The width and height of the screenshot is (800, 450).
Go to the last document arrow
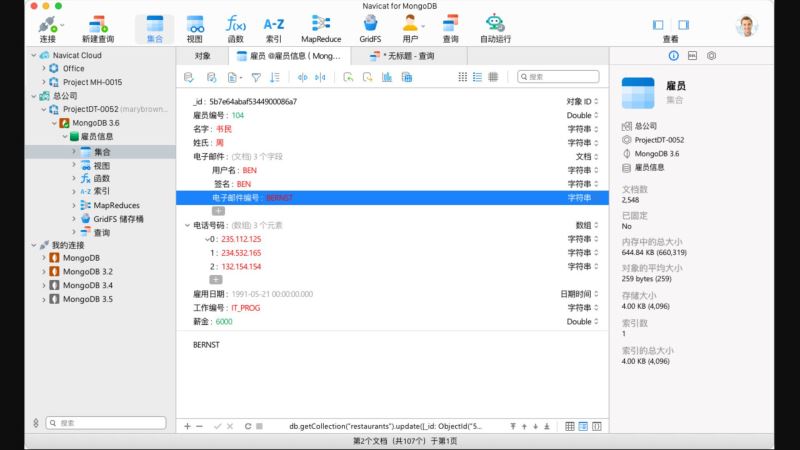pyautogui.click(x=546, y=426)
